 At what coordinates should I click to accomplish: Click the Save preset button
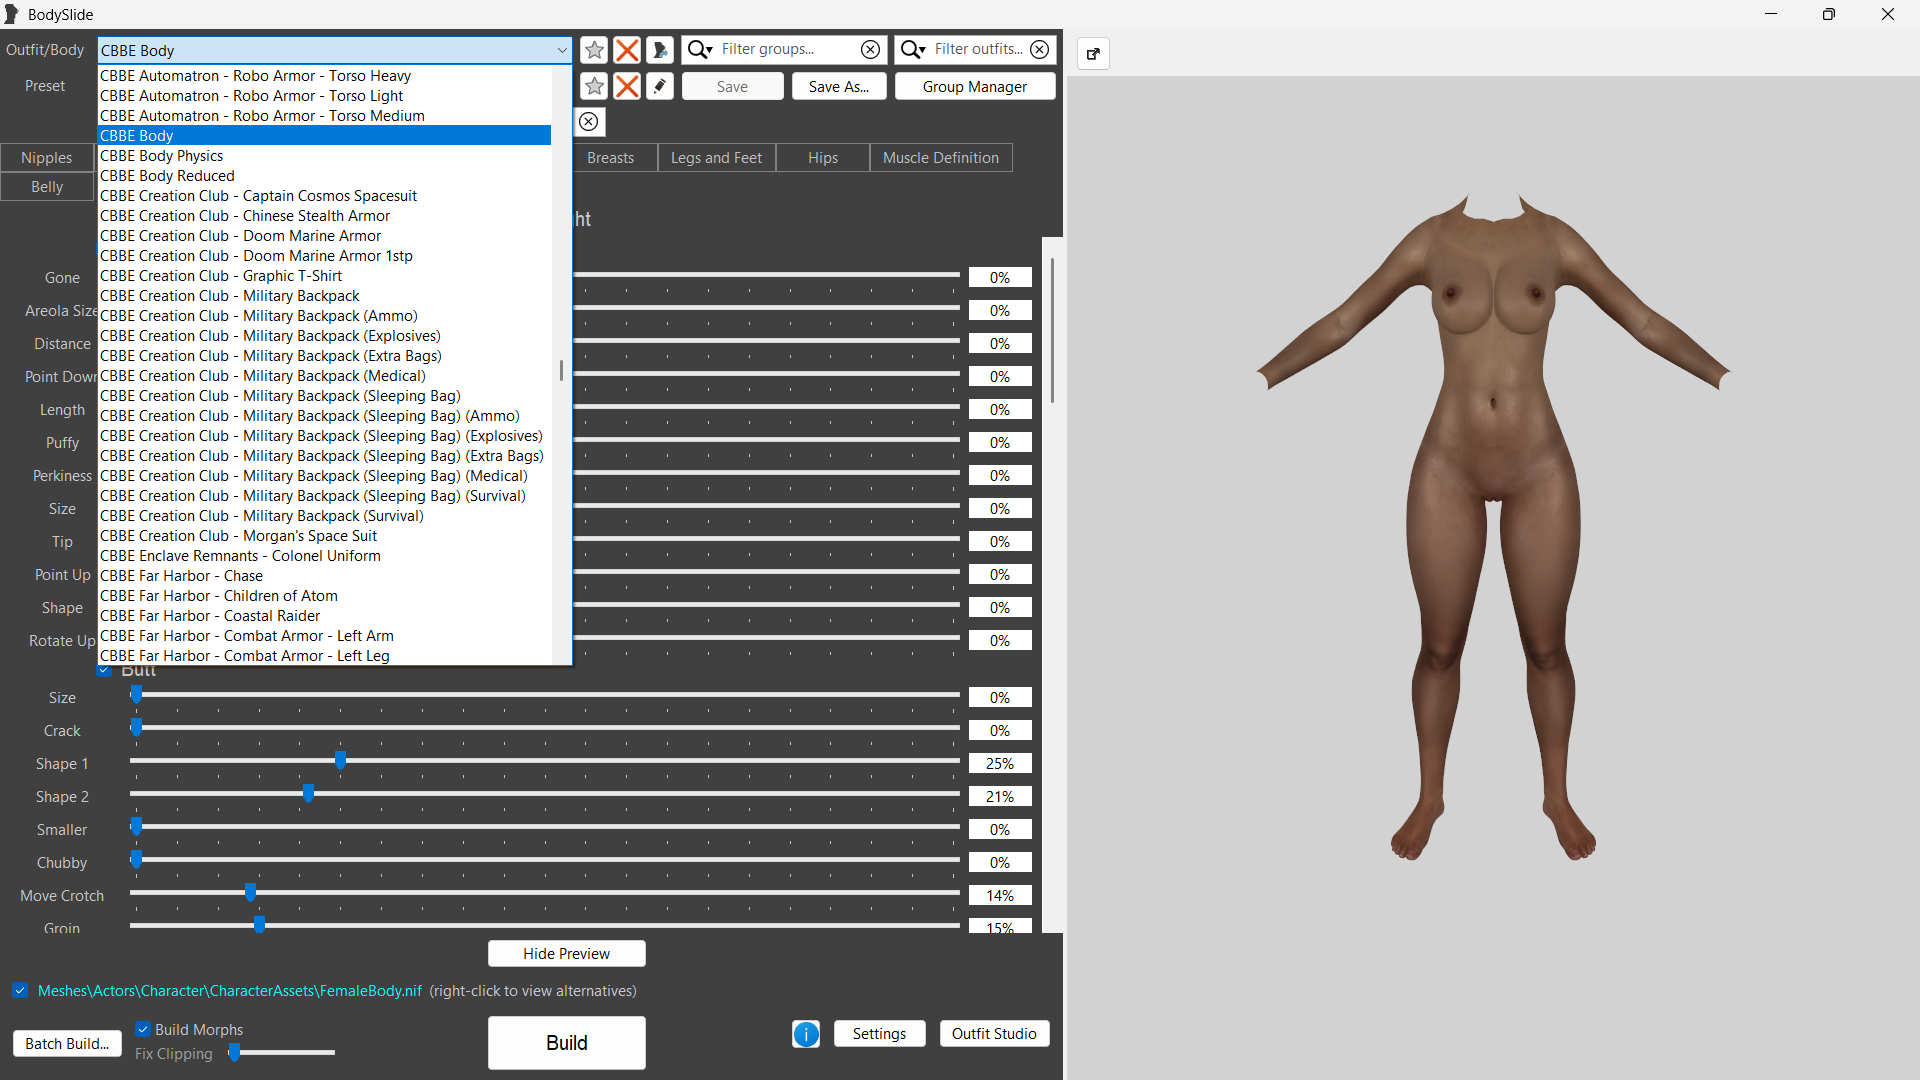point(732,87)
